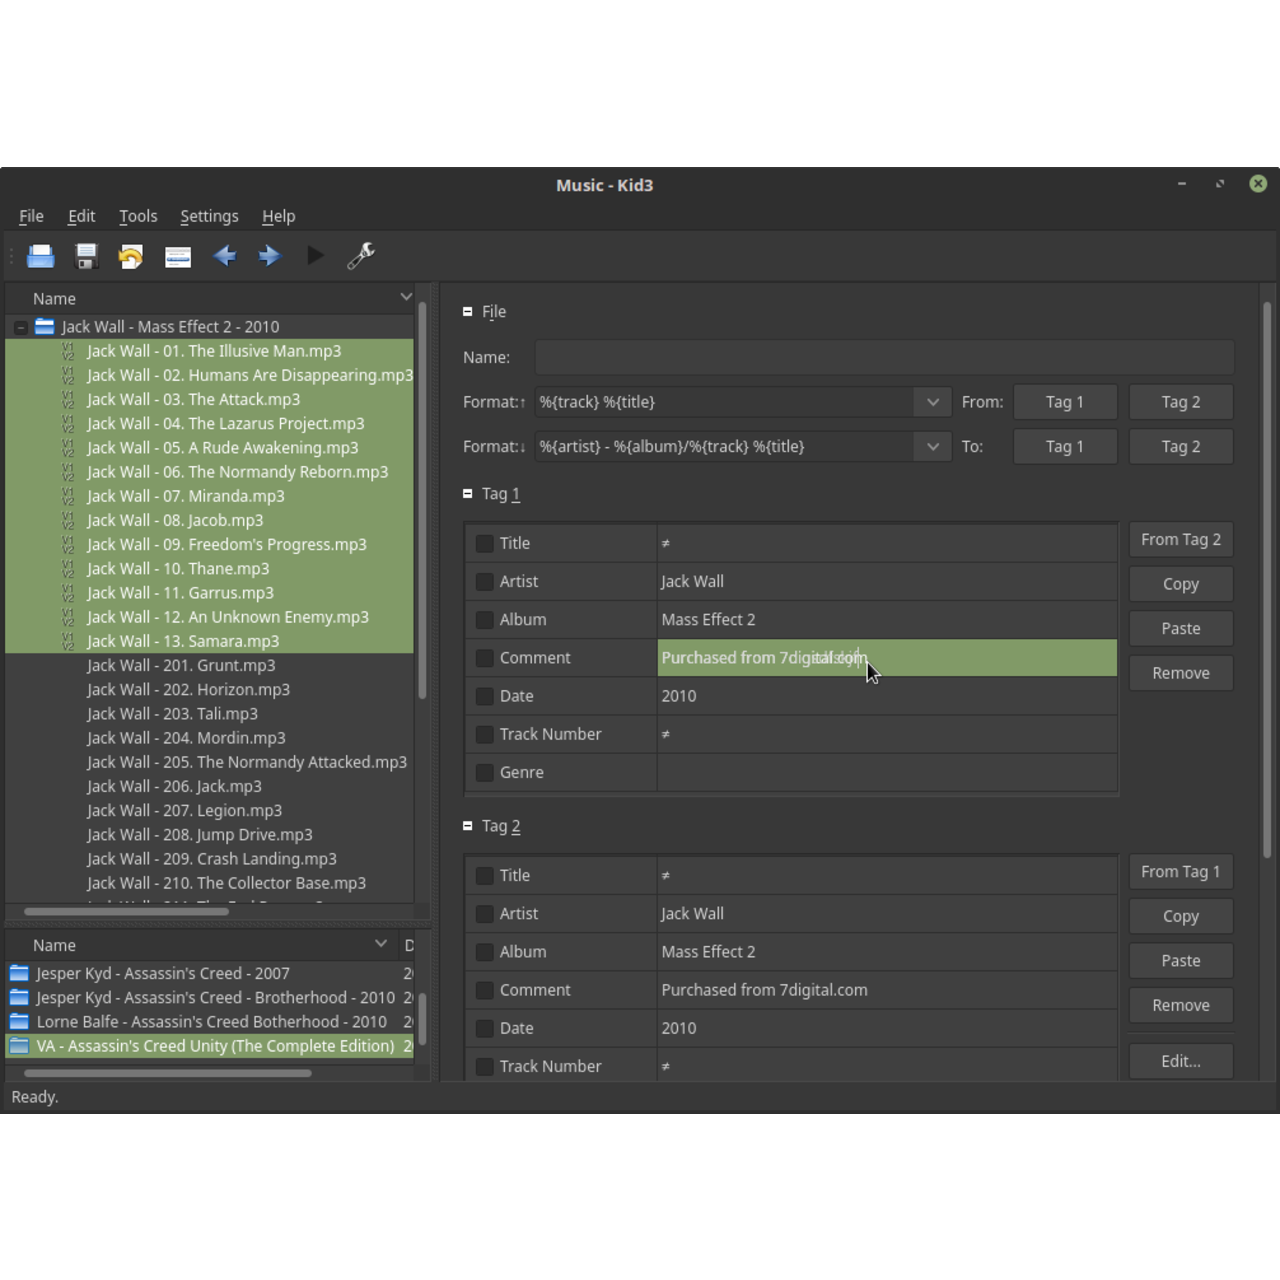Image resolution: width=1280 pixels, height=1280 pixels.
Task: Tick the Tag 1 Title checkbox
Action: [485, 543]
